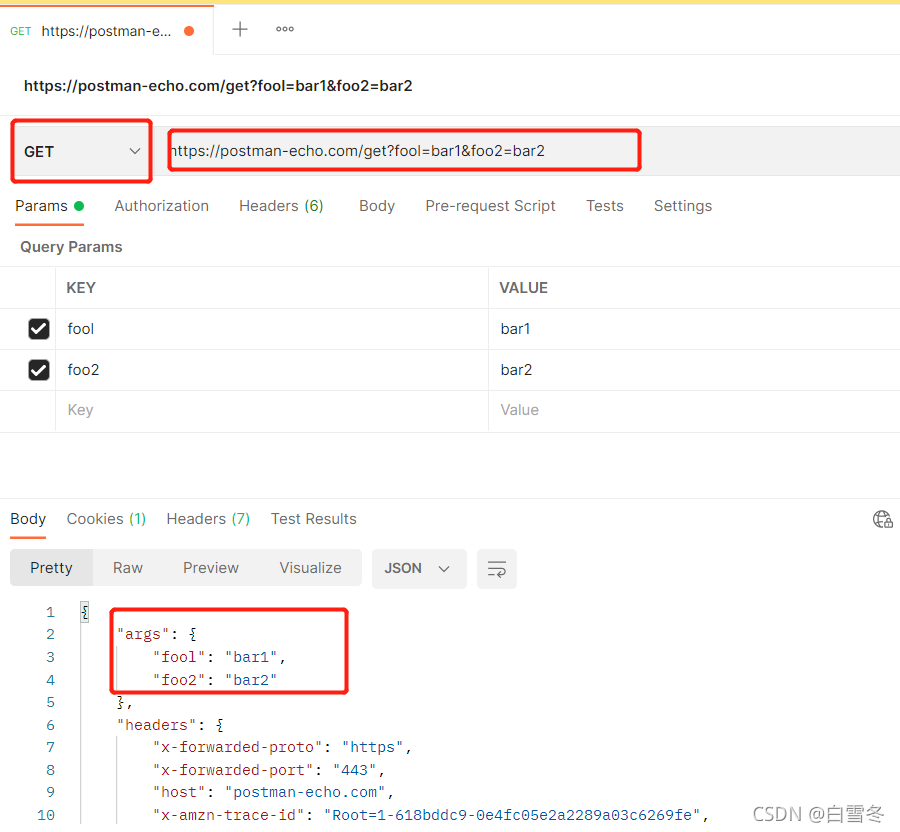Switch to the Authorization tab
Image resolution: width=900 pixels, height=832 pixels.
(161, 206)
